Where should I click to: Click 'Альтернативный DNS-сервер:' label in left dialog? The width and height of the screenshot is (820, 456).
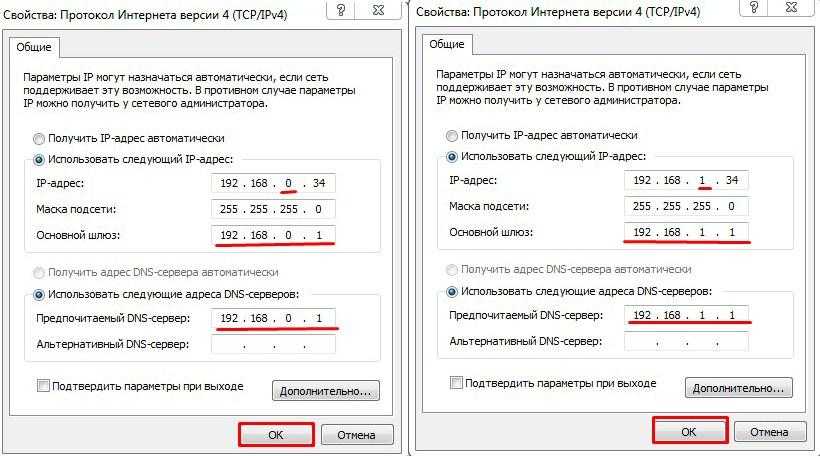pos(113,345)
